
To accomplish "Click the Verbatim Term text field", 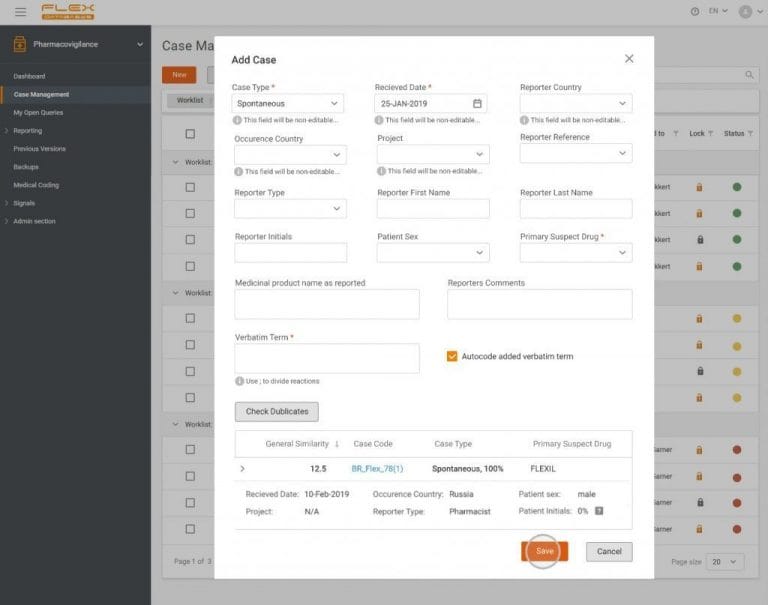I will (326, 358).
